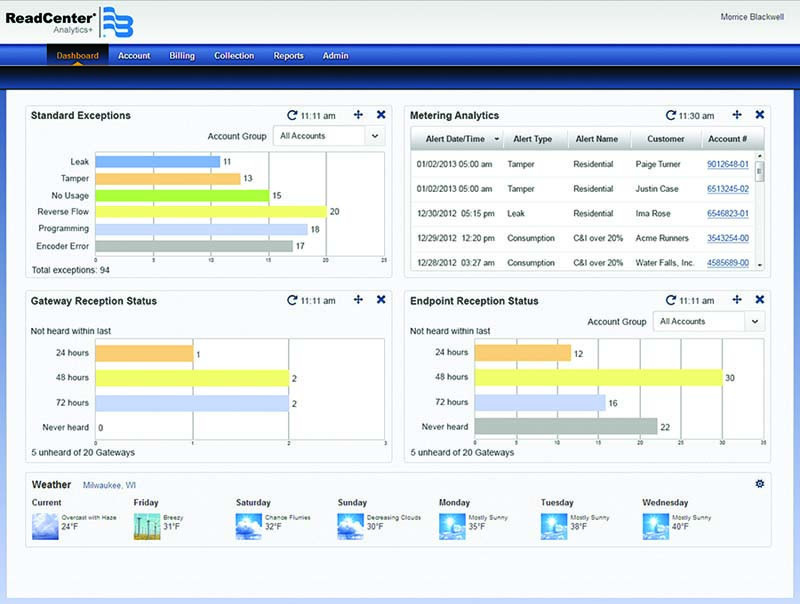Switch to the Billing tab

182,56
